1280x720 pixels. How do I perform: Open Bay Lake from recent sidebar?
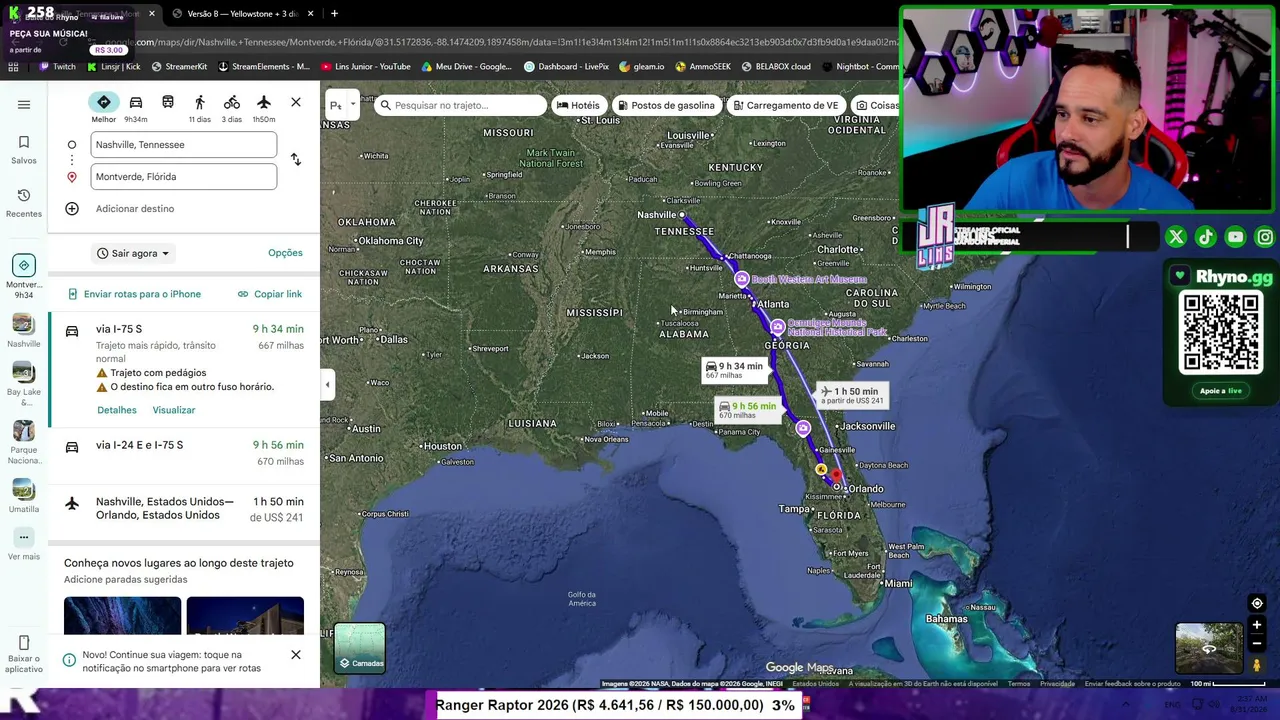coord(24,384)
